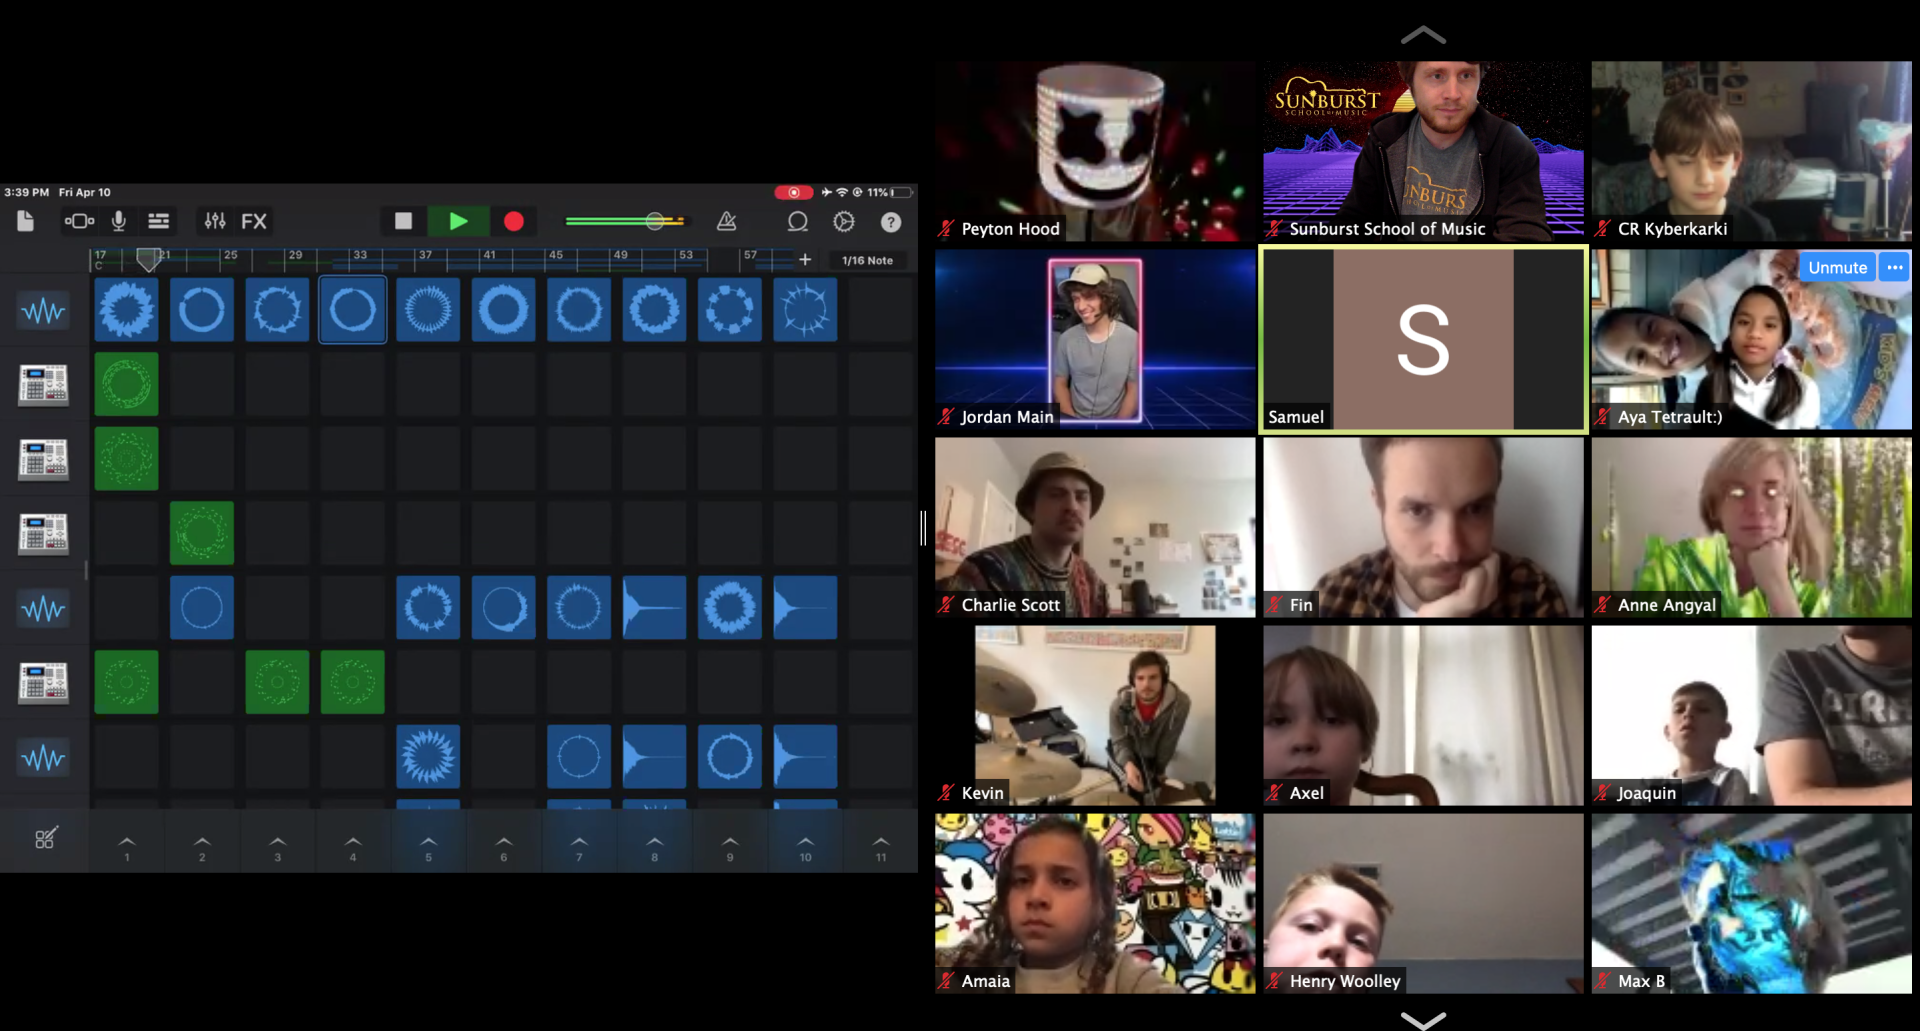Open the Loop Browser

pyautogui.click(x=797, y=221)
